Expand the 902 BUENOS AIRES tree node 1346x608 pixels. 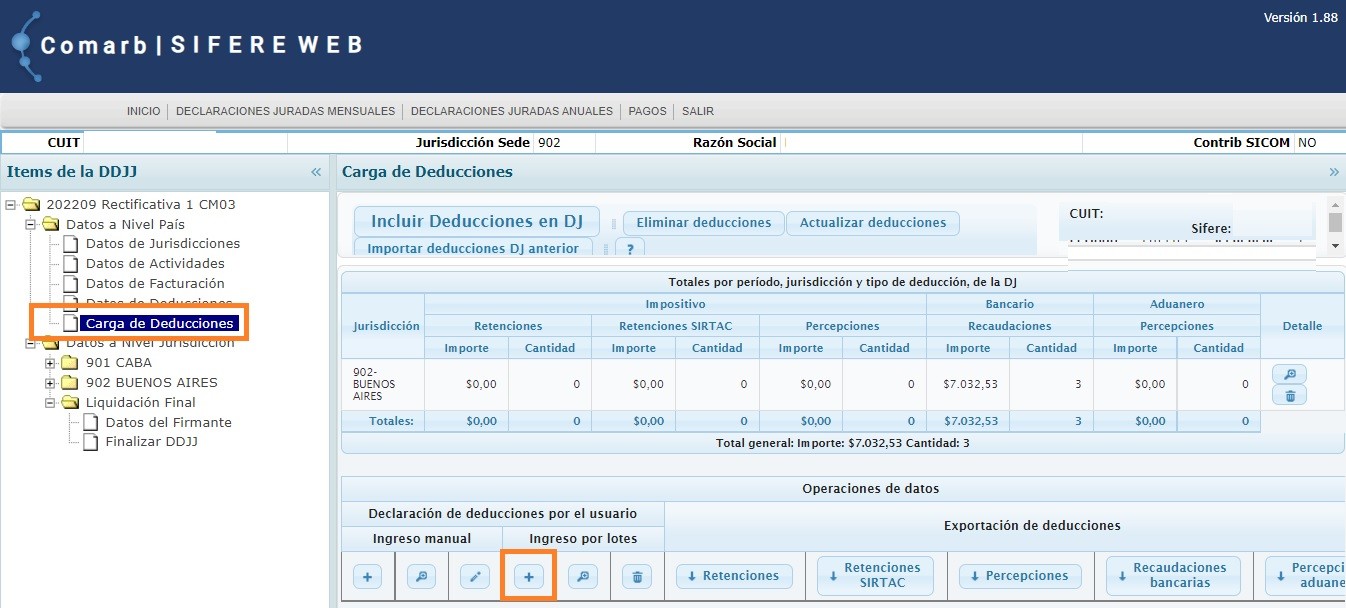(x=50, y=382)
